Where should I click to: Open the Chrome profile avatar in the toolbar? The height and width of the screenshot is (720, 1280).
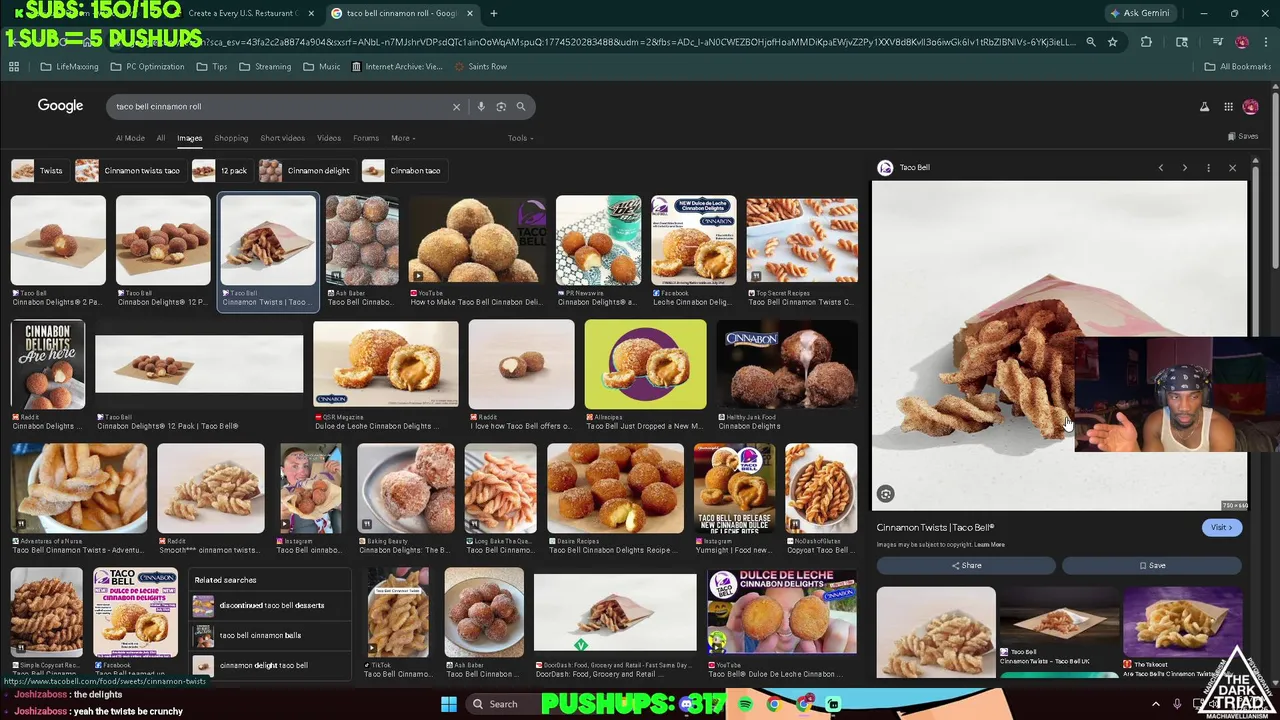pyautogui.click(x=1242, y=42)
